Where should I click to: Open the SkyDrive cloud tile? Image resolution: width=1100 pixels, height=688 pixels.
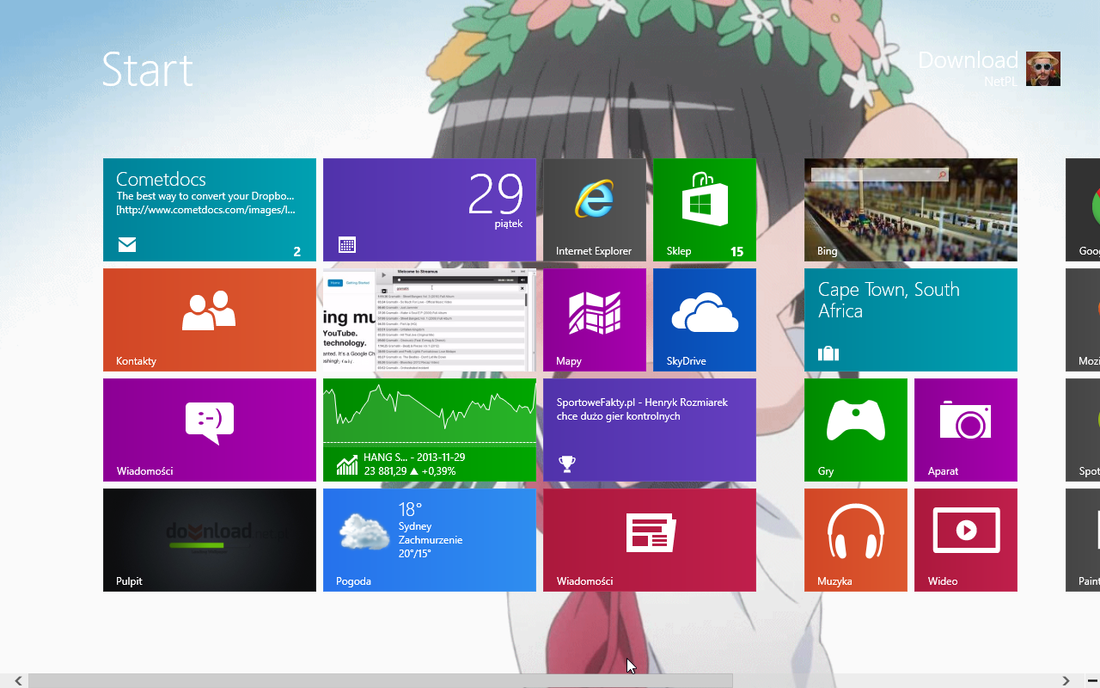coord(704,320)
